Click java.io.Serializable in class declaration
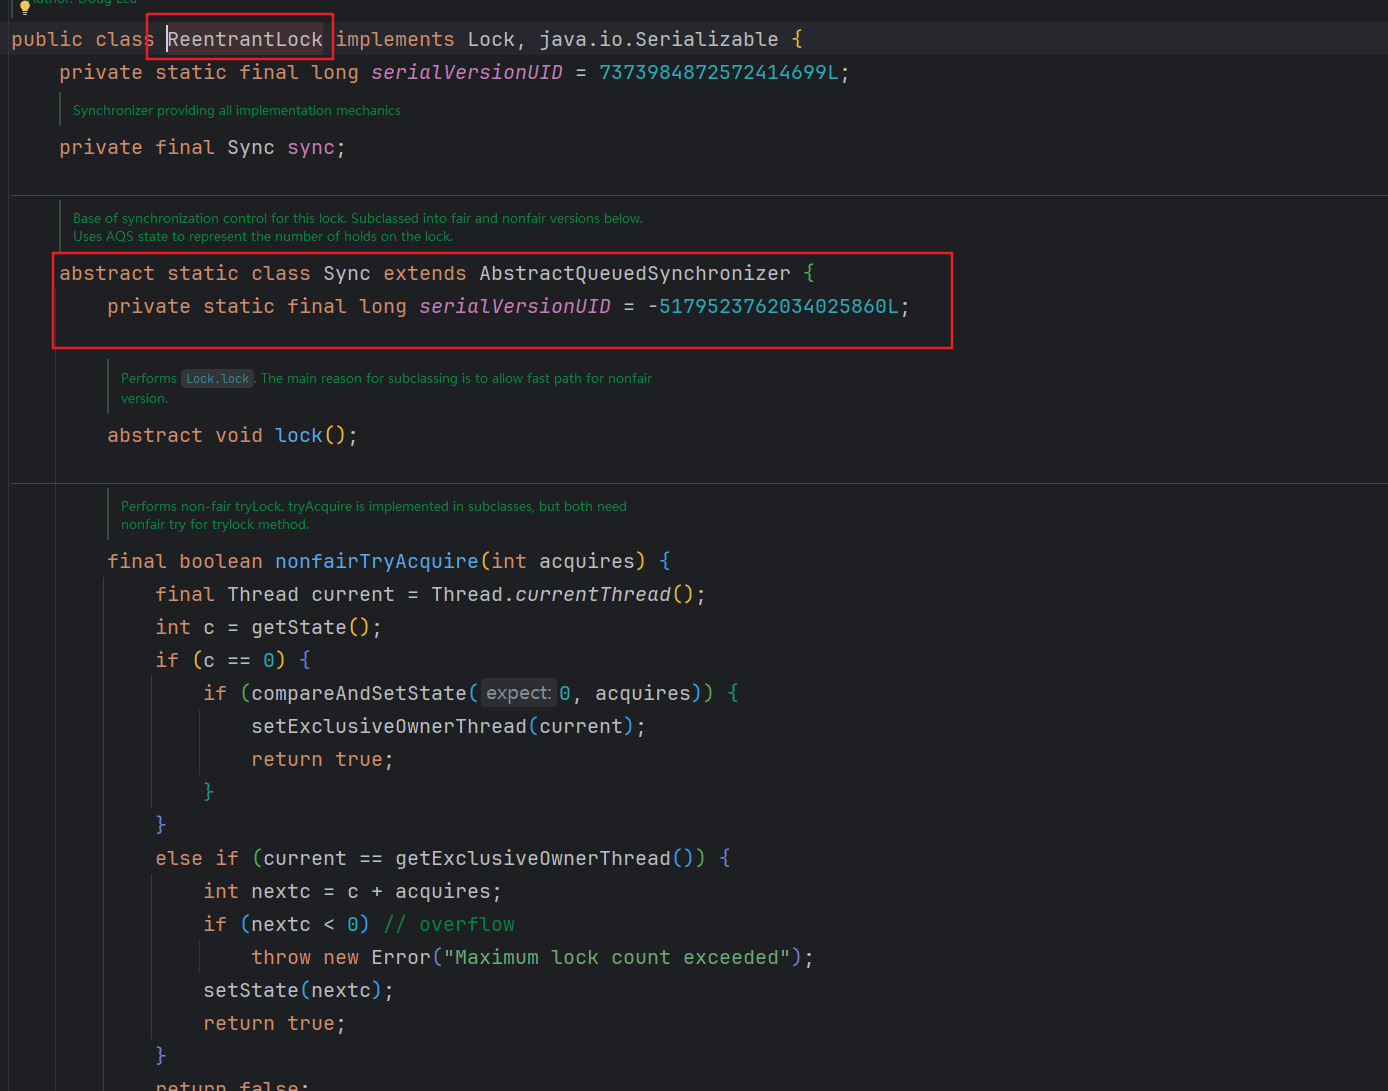The height and width of the screenshot is (1091, 1388). pyautogui.click(x=658, y=40)
